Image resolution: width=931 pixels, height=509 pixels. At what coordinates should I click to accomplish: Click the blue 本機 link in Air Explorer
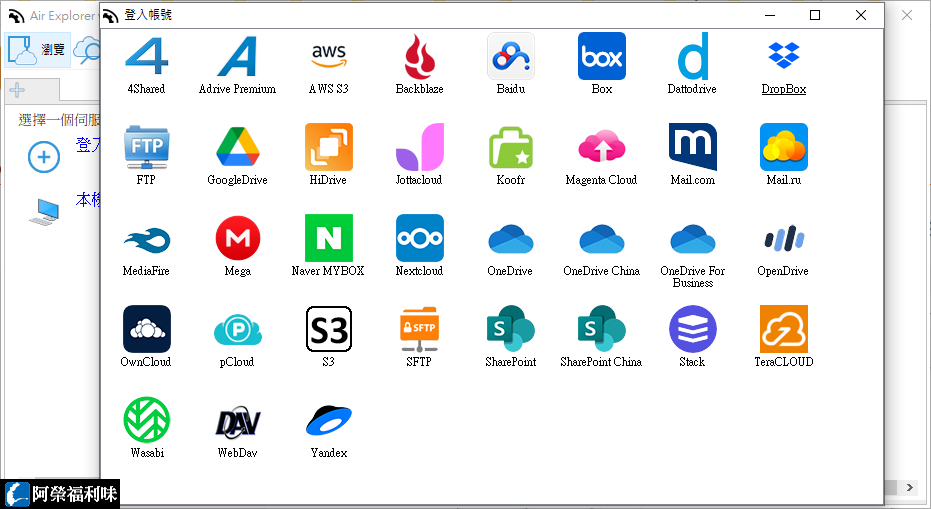[x=88, y=200]
